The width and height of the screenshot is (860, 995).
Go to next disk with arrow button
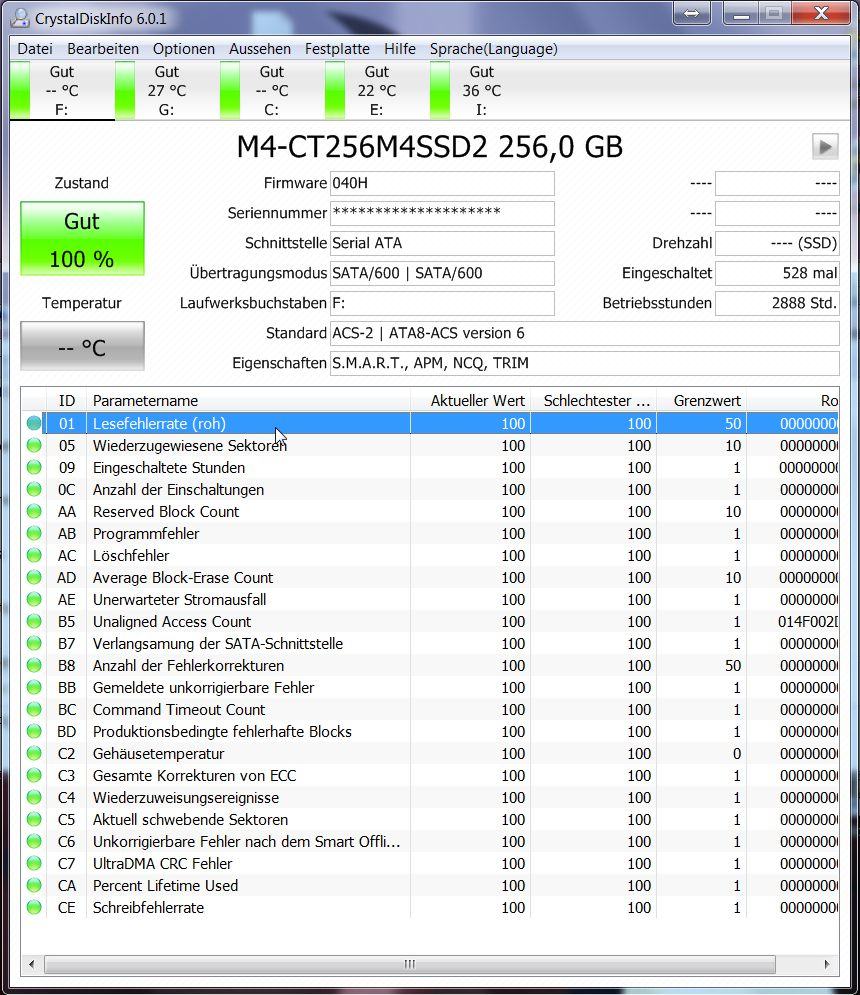(x=825, y=147)
